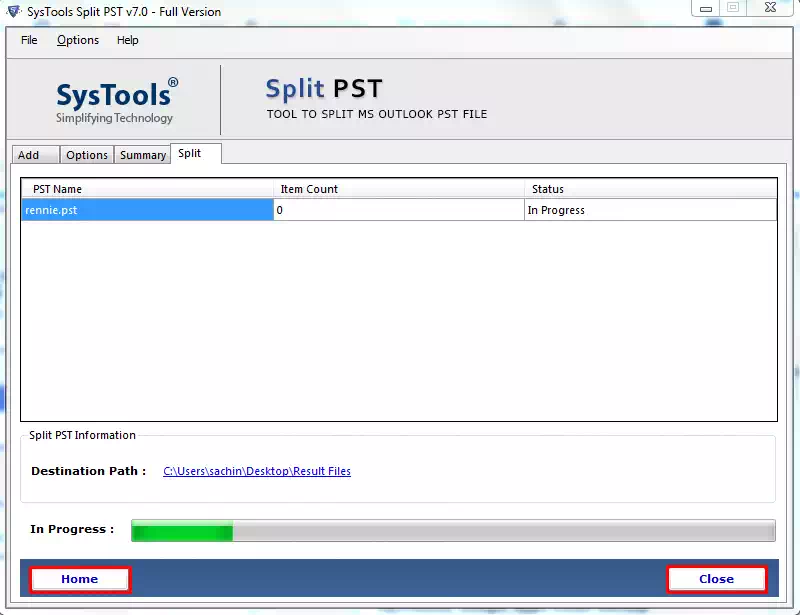Open the destination path Result Files link
The image size is (800, 615).
257,471
